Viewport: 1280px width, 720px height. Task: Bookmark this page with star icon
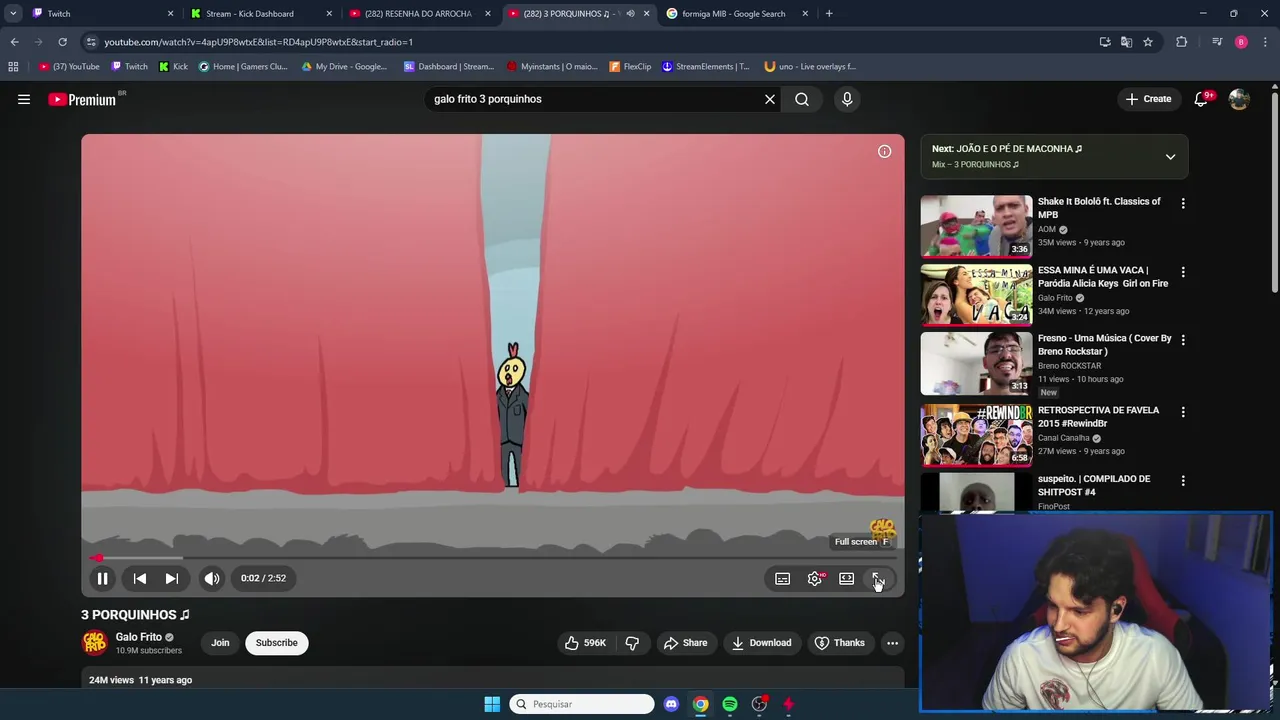pyautogui.click(x=1148, y=42)
